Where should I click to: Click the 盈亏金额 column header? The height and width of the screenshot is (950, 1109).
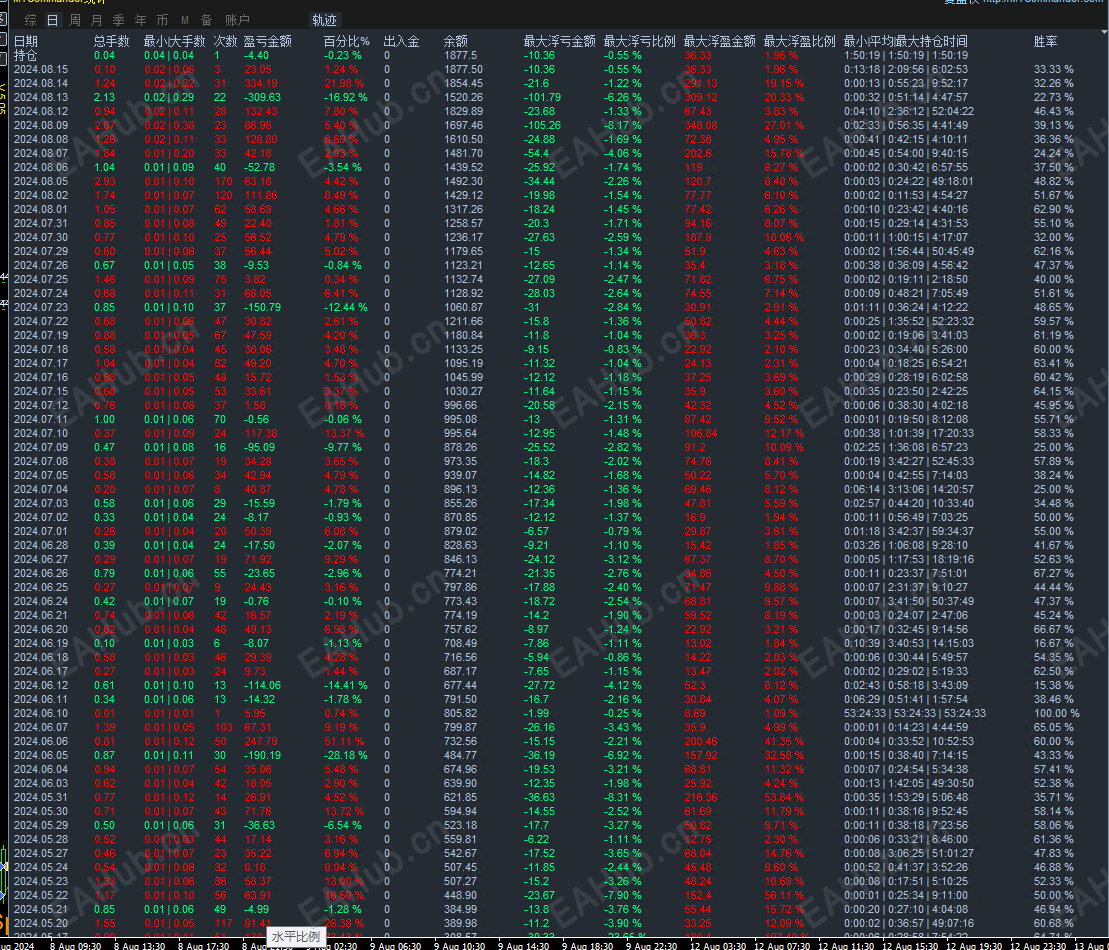[267, 41]
